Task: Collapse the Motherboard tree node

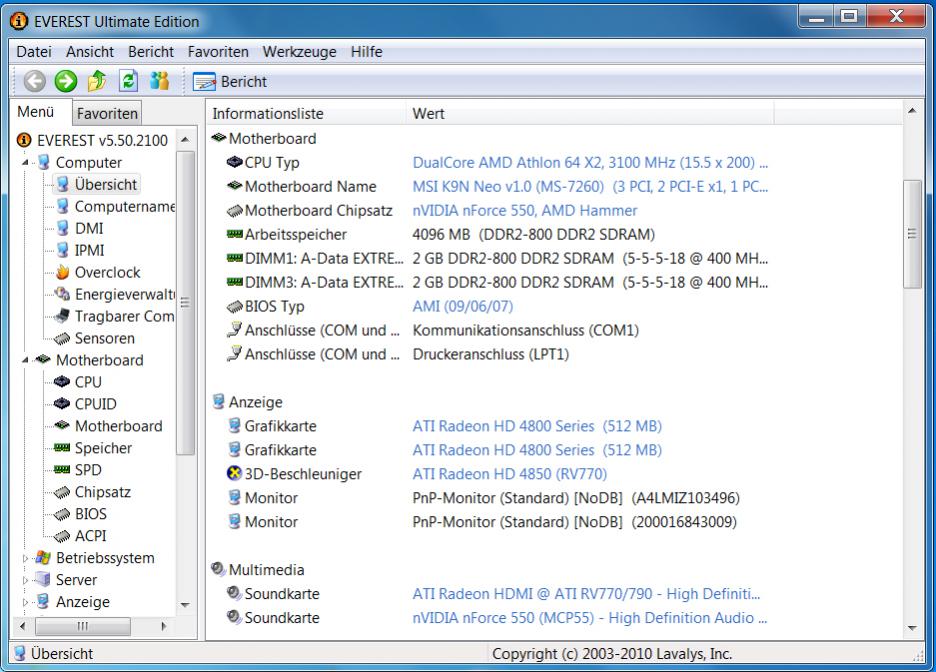Action: 25,360
